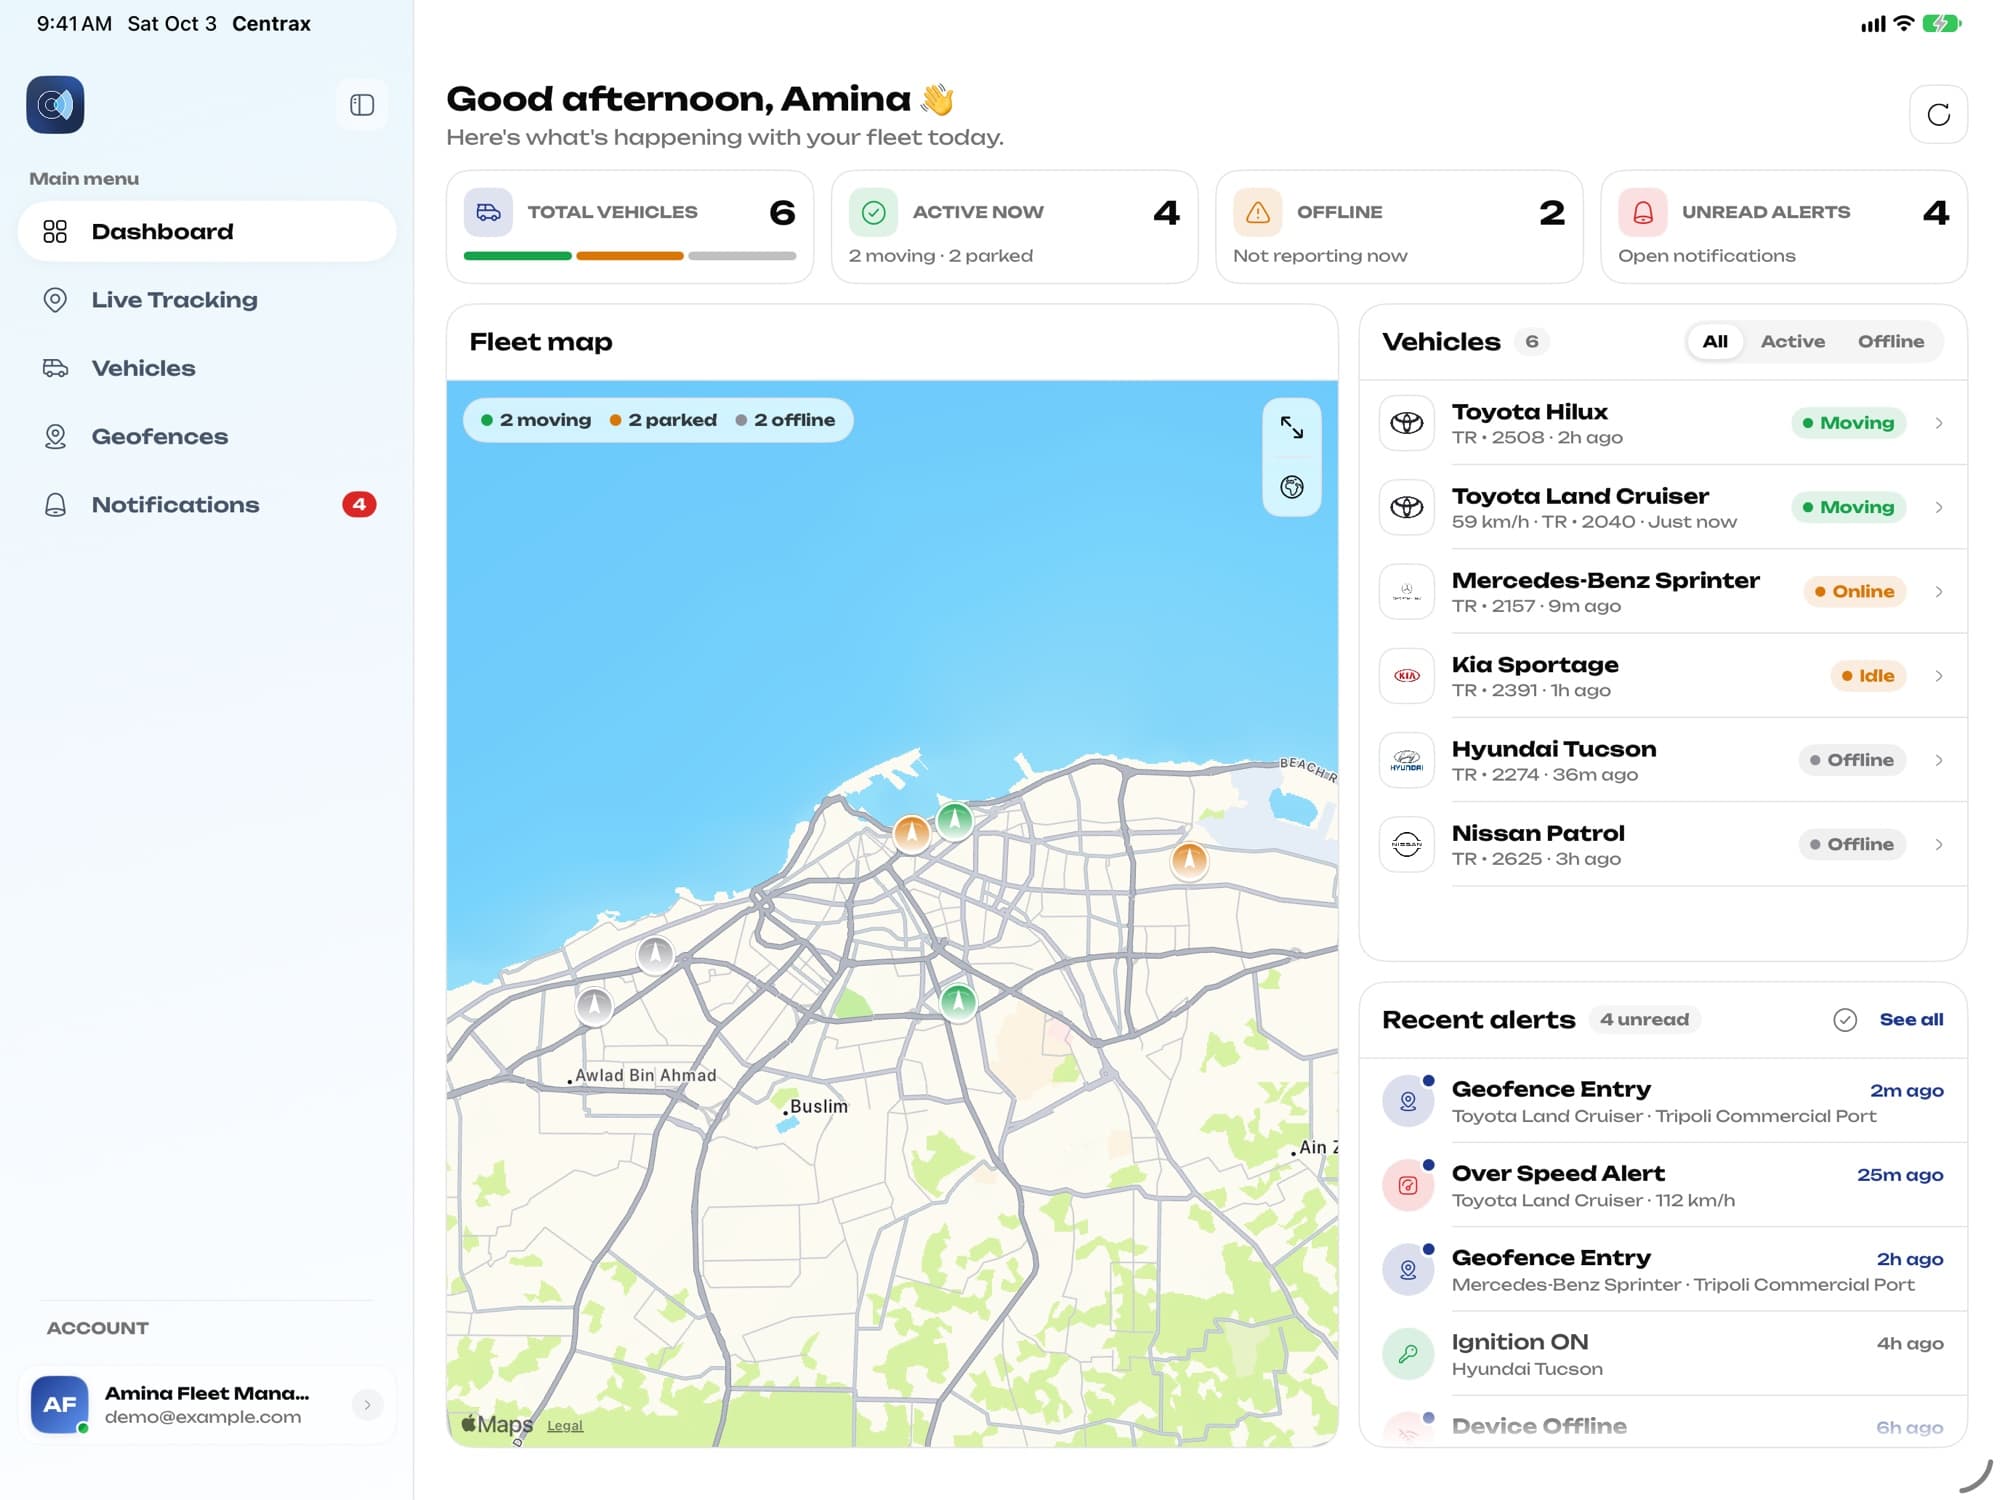Click the green segment of vehicles bar
Viewport: 2000px width, 1500px height.
517,257
